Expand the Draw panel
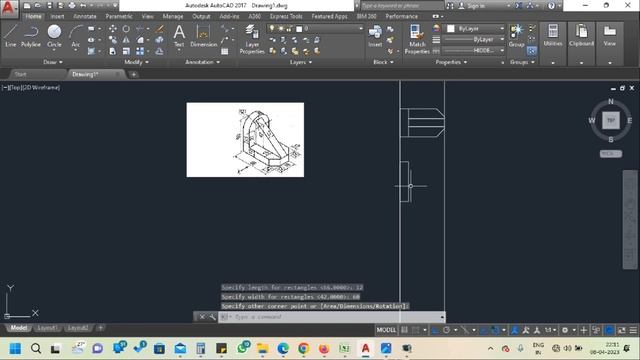 click(x=53, y=62)
